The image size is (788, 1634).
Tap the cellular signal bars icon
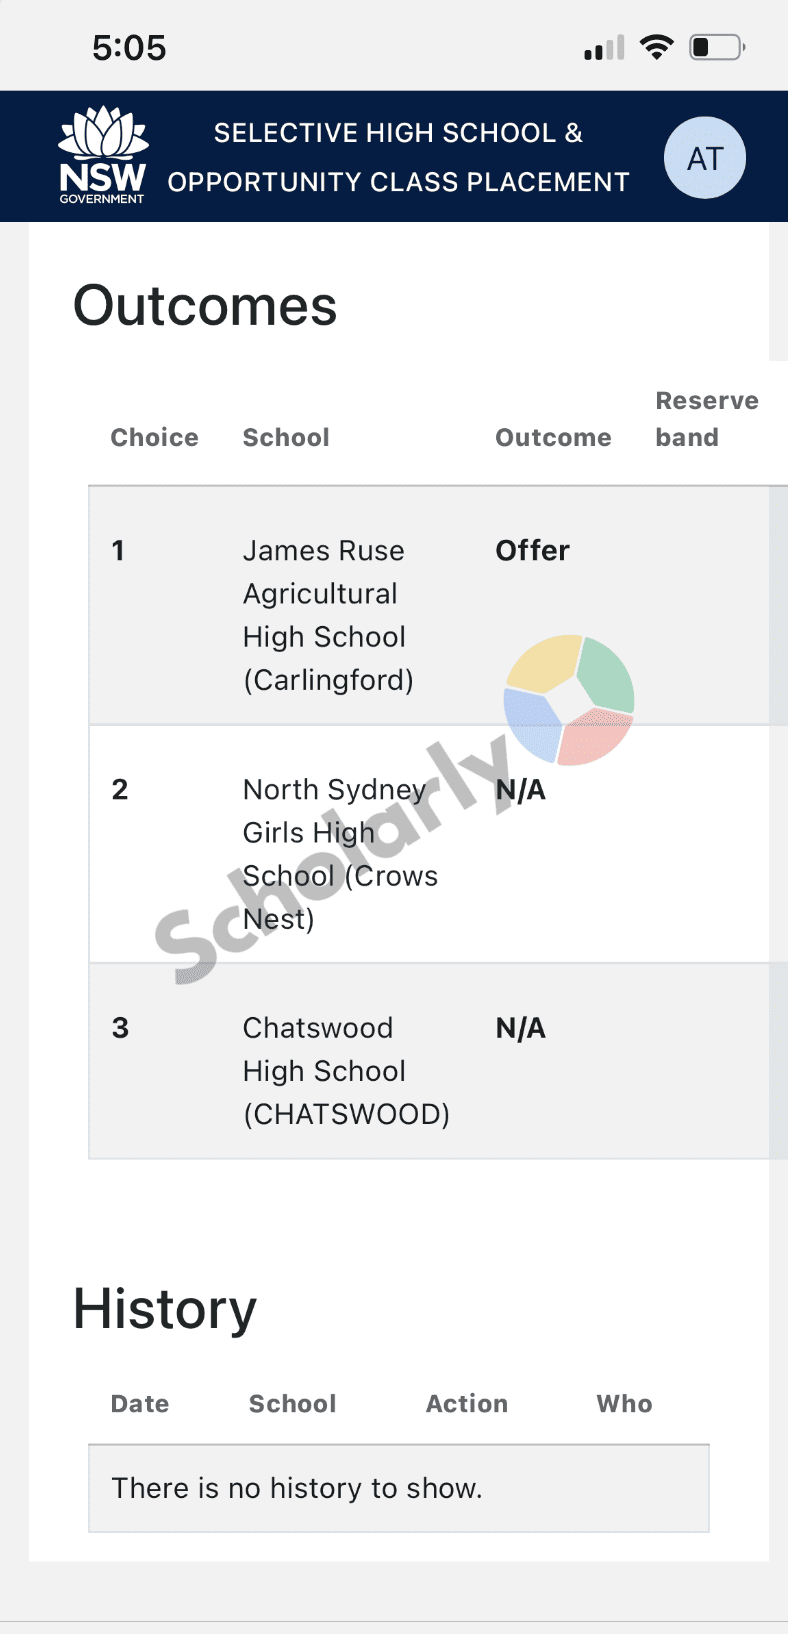click(604, 48)
